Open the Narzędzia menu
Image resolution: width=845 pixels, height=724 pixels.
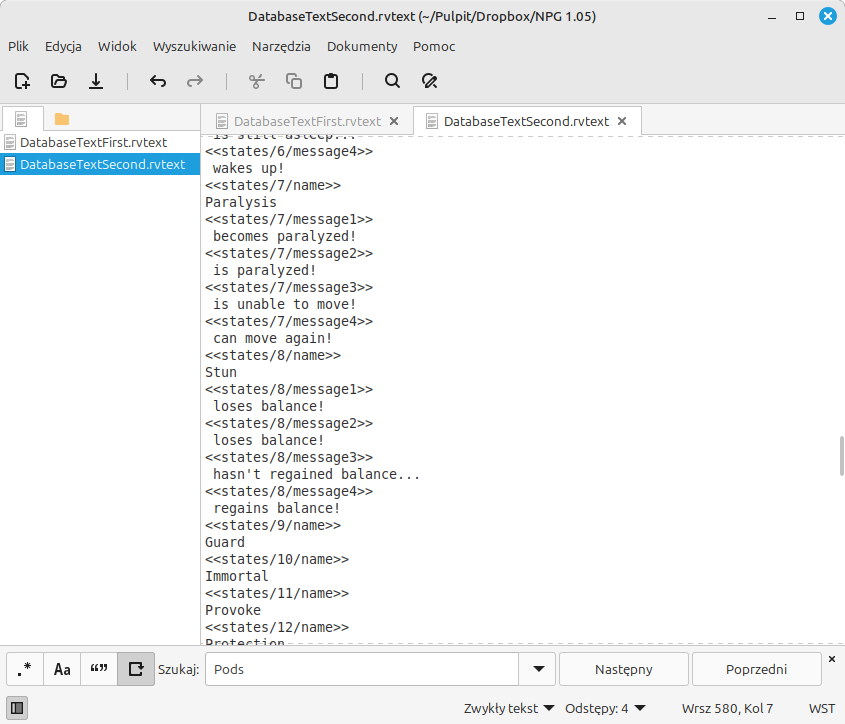[x=281, y=46]
